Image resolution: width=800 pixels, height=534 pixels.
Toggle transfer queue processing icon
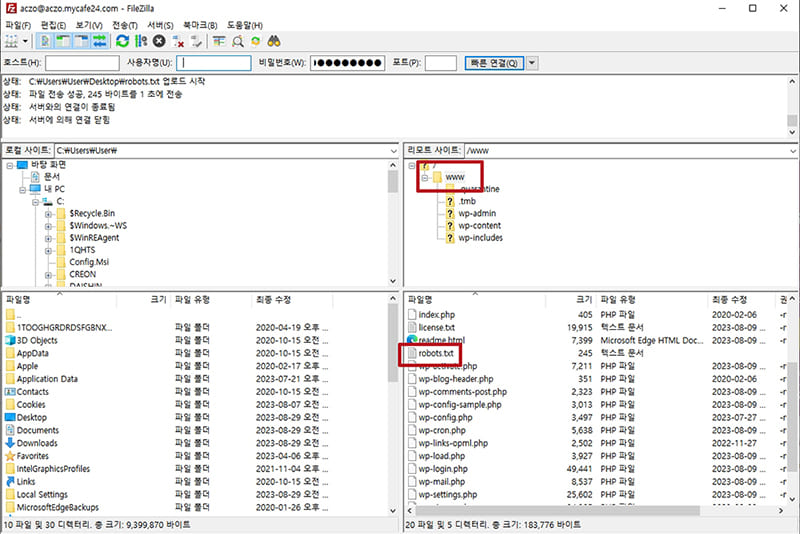click(x=141, y=41)
